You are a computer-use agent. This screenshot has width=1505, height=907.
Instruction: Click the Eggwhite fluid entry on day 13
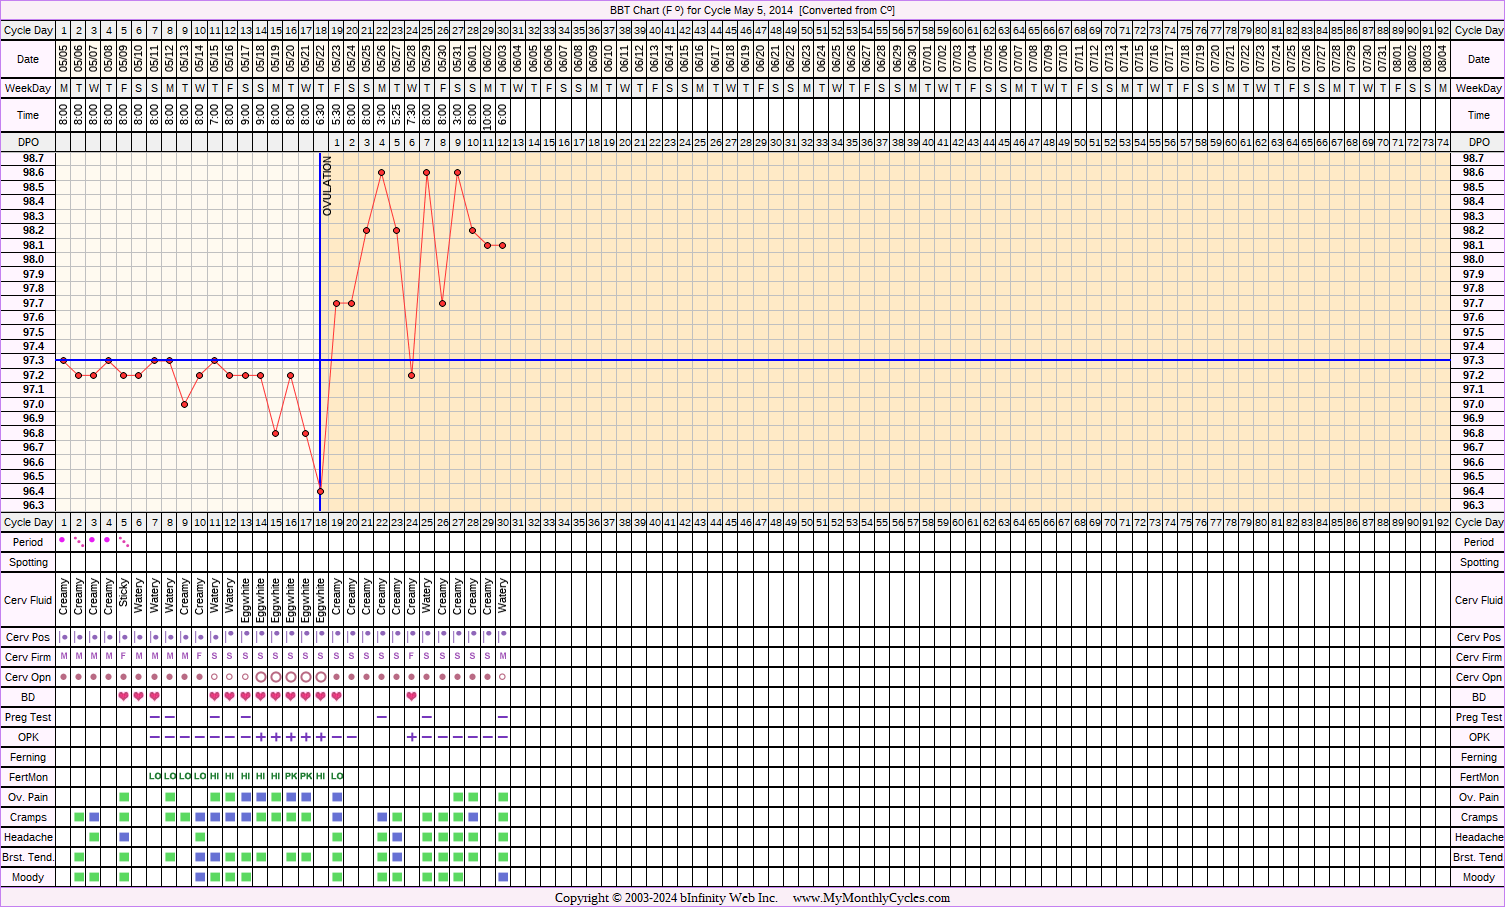click(x=245, y=600)
